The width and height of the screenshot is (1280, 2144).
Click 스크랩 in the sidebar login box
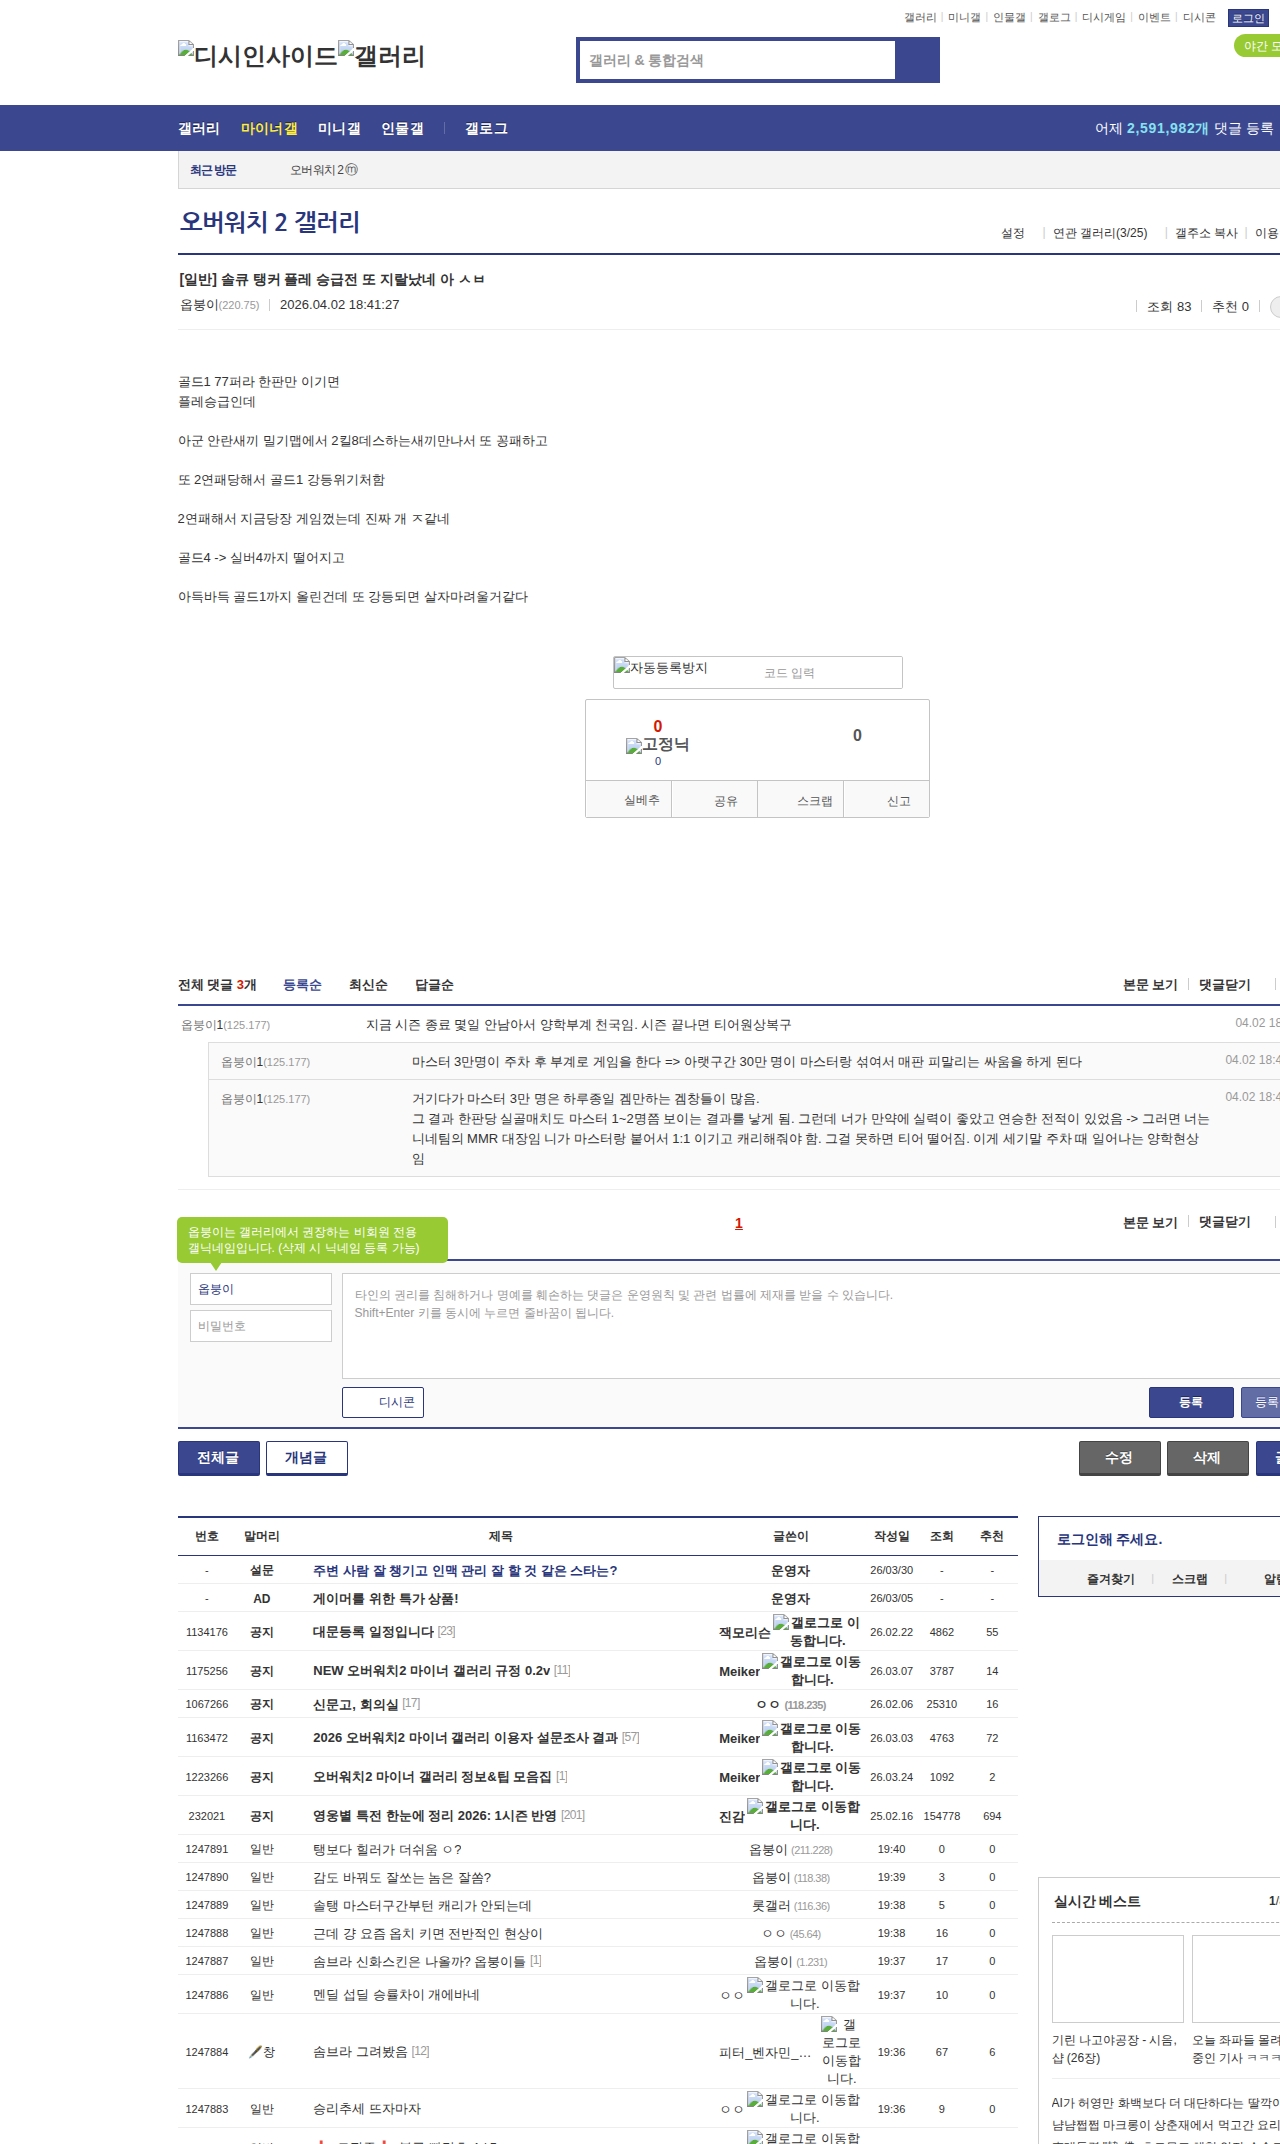[1190, 1579]
